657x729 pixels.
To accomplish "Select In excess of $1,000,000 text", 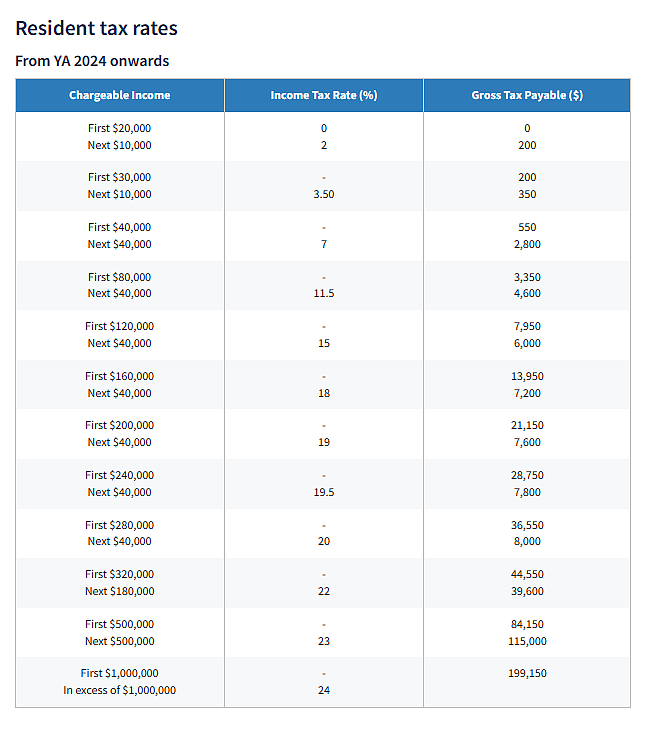I will click(119, 690).
